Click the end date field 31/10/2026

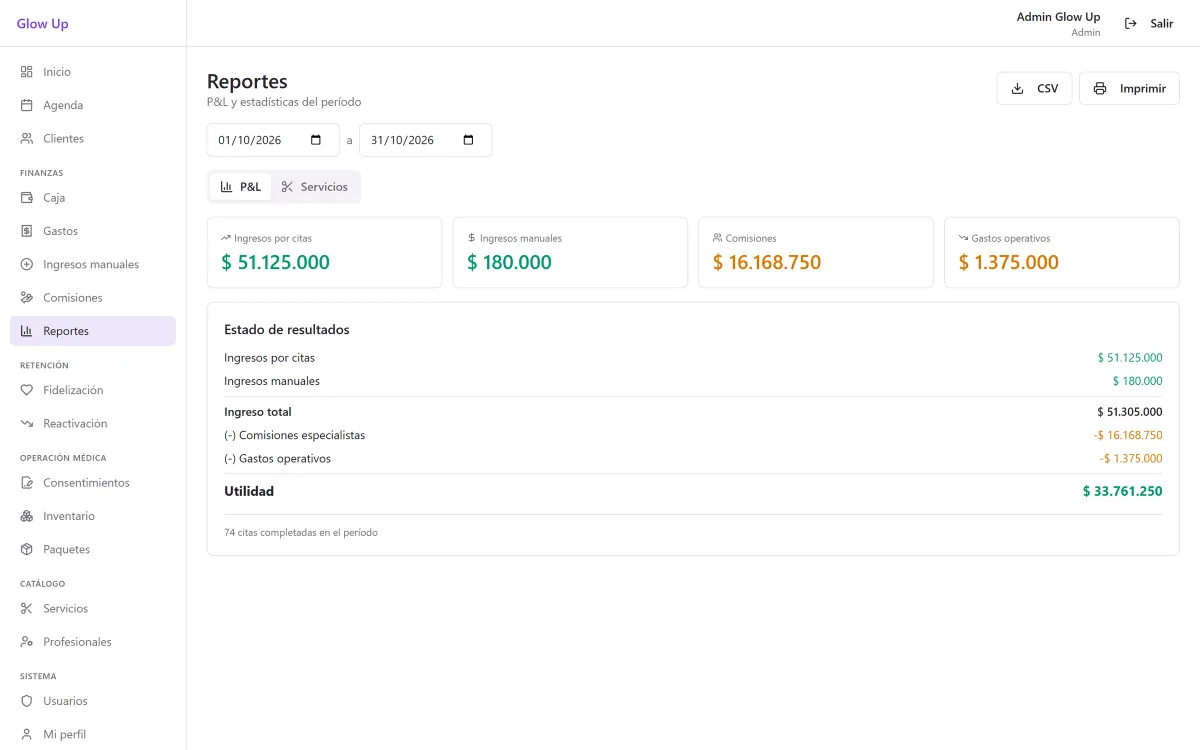click(425, 140)
